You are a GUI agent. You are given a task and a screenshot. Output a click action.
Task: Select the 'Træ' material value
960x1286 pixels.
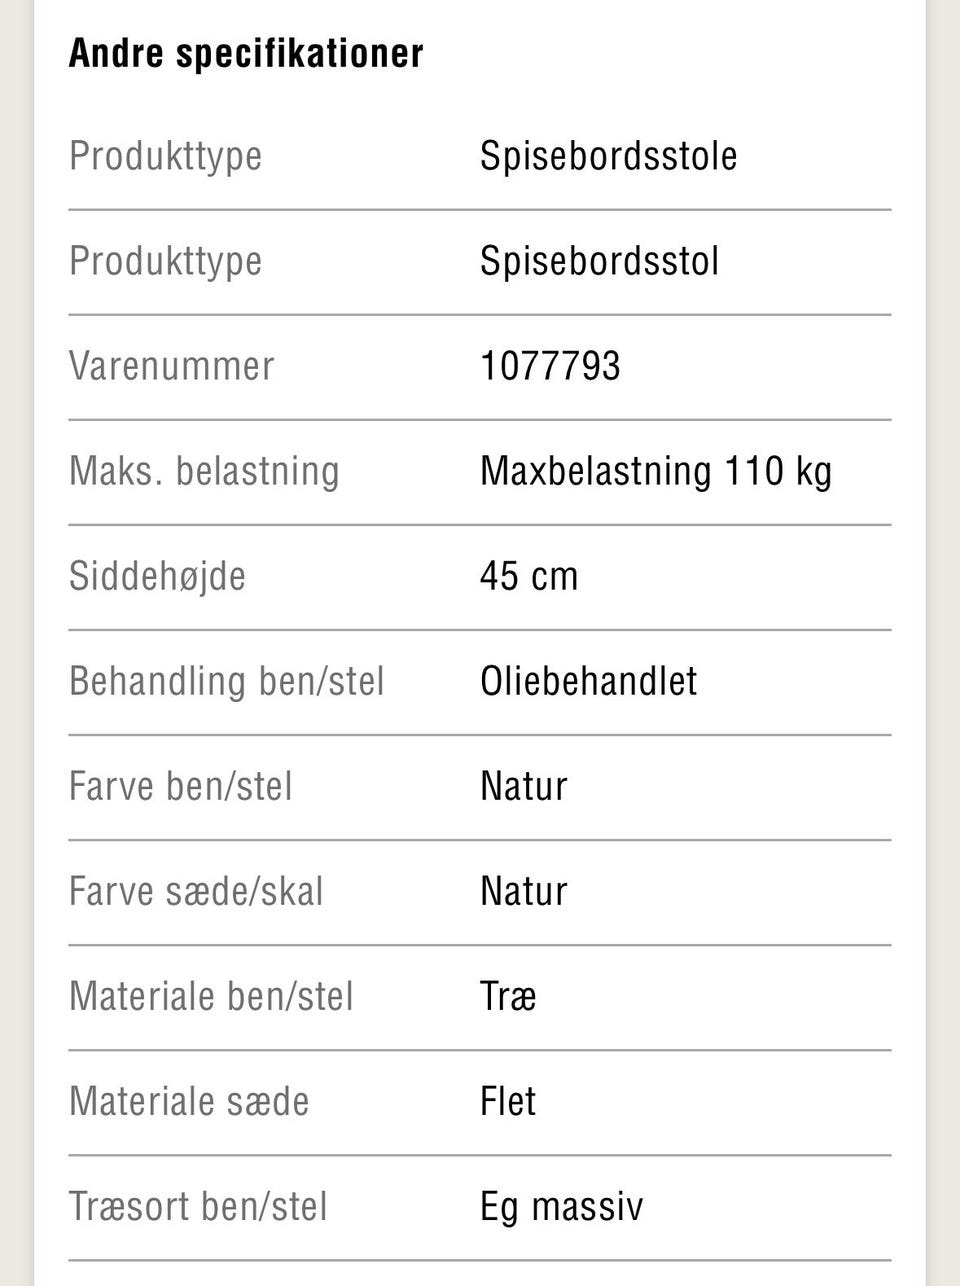tap(508, 996)
